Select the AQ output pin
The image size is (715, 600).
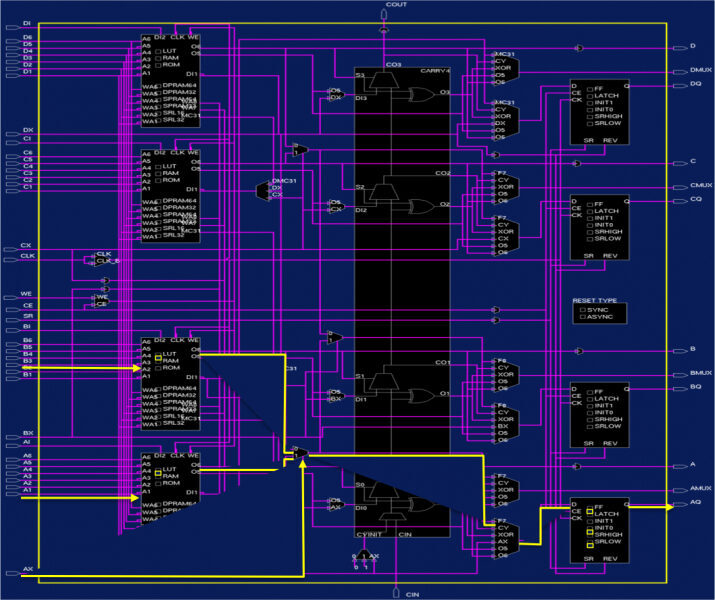[x=694, y=506]
